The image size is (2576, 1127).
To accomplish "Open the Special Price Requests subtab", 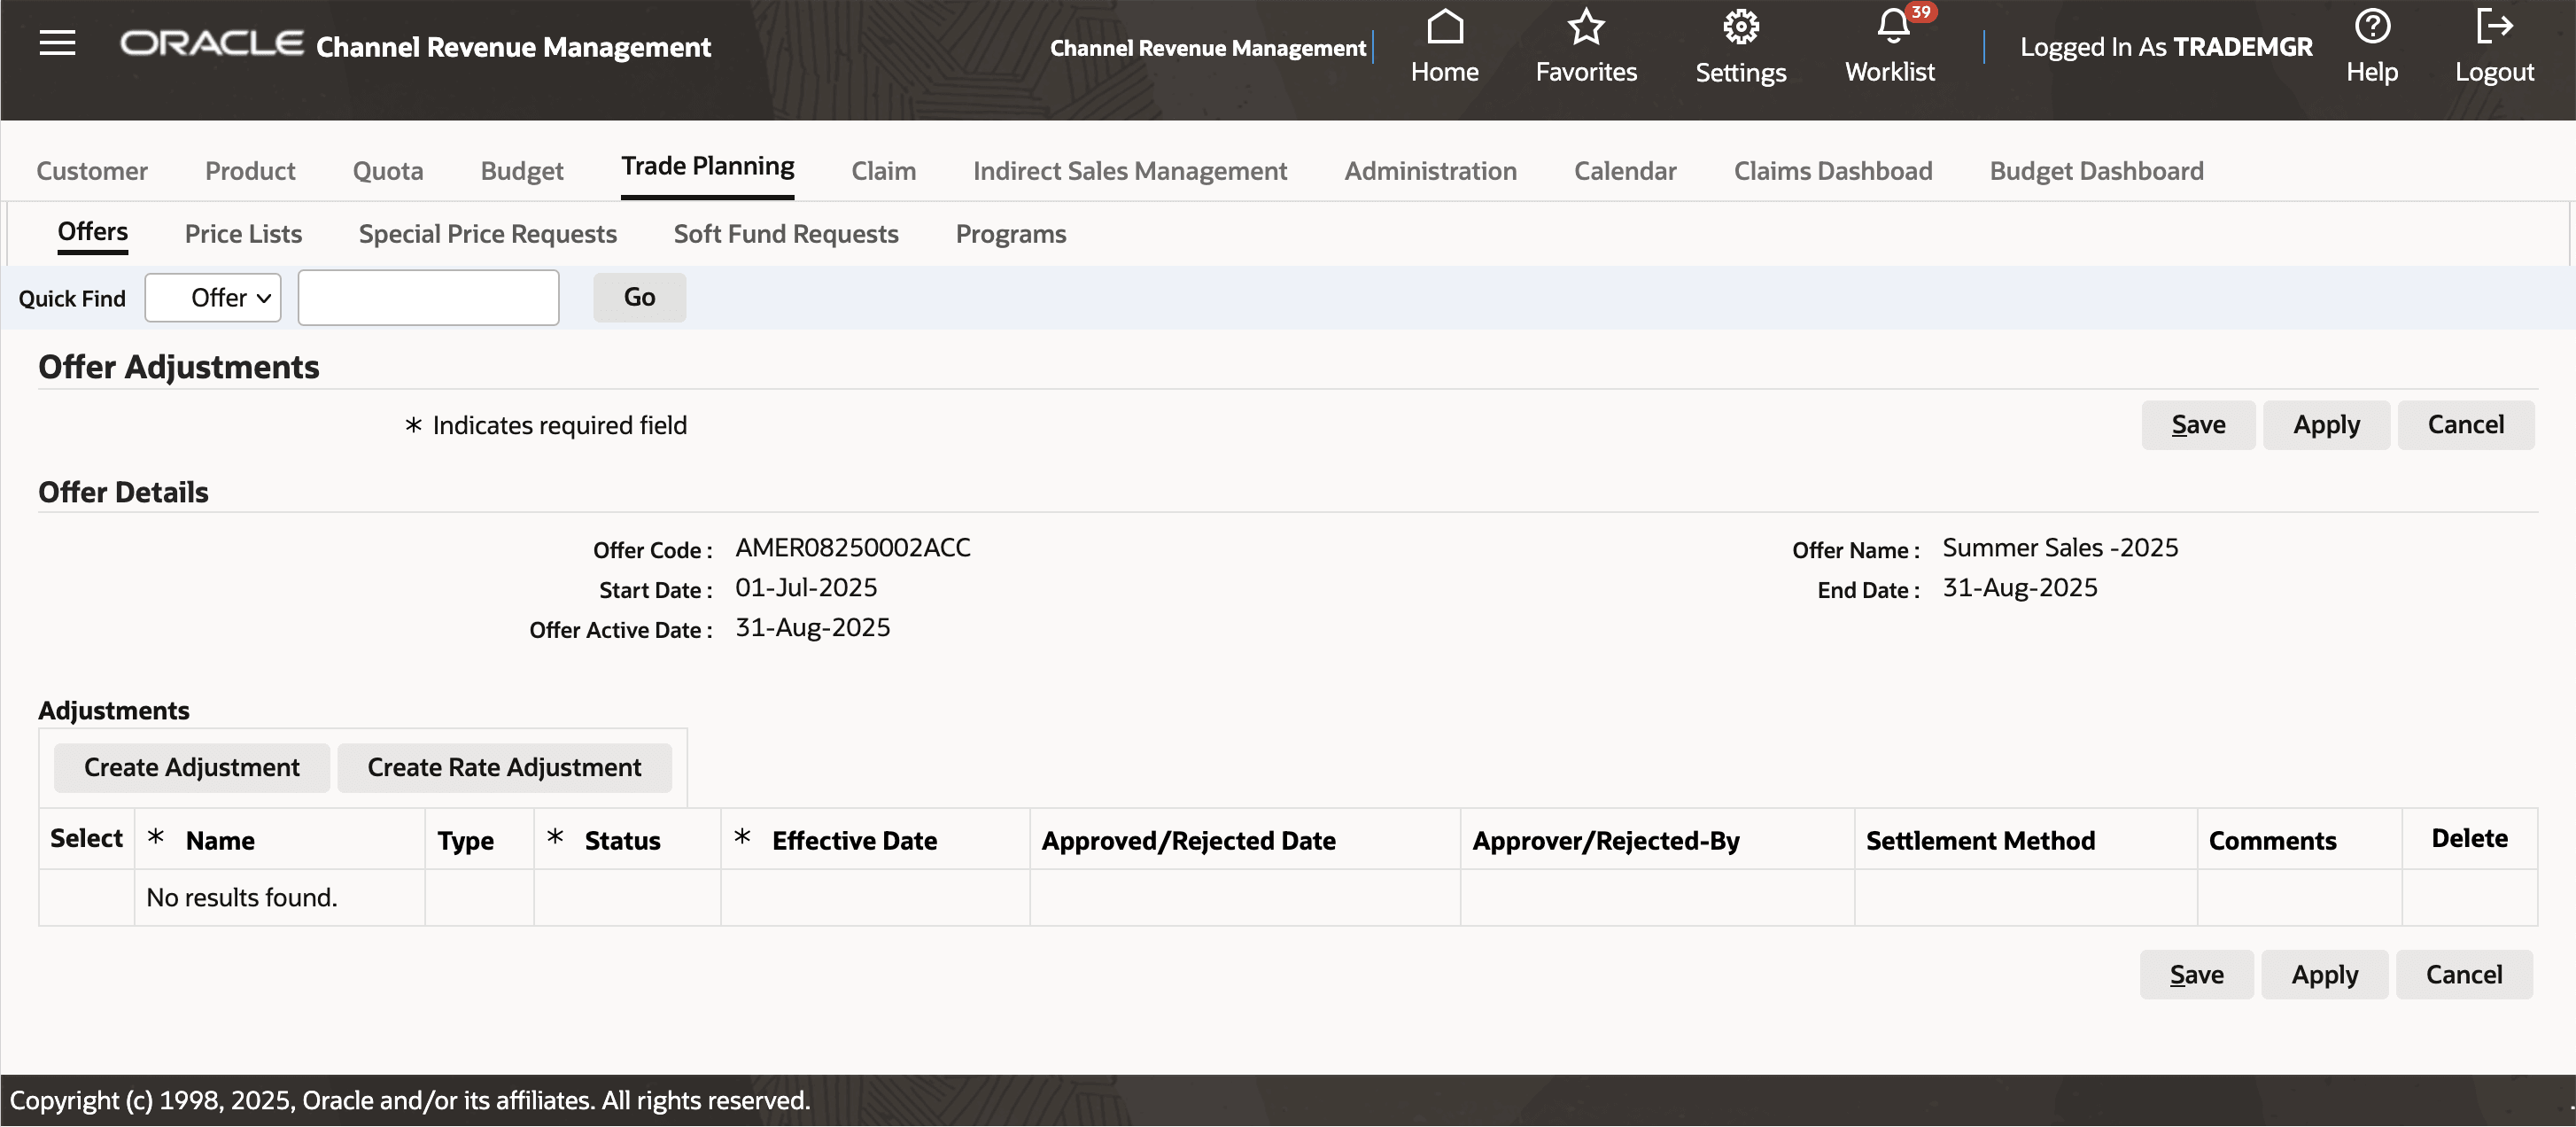I will [487, 234].
